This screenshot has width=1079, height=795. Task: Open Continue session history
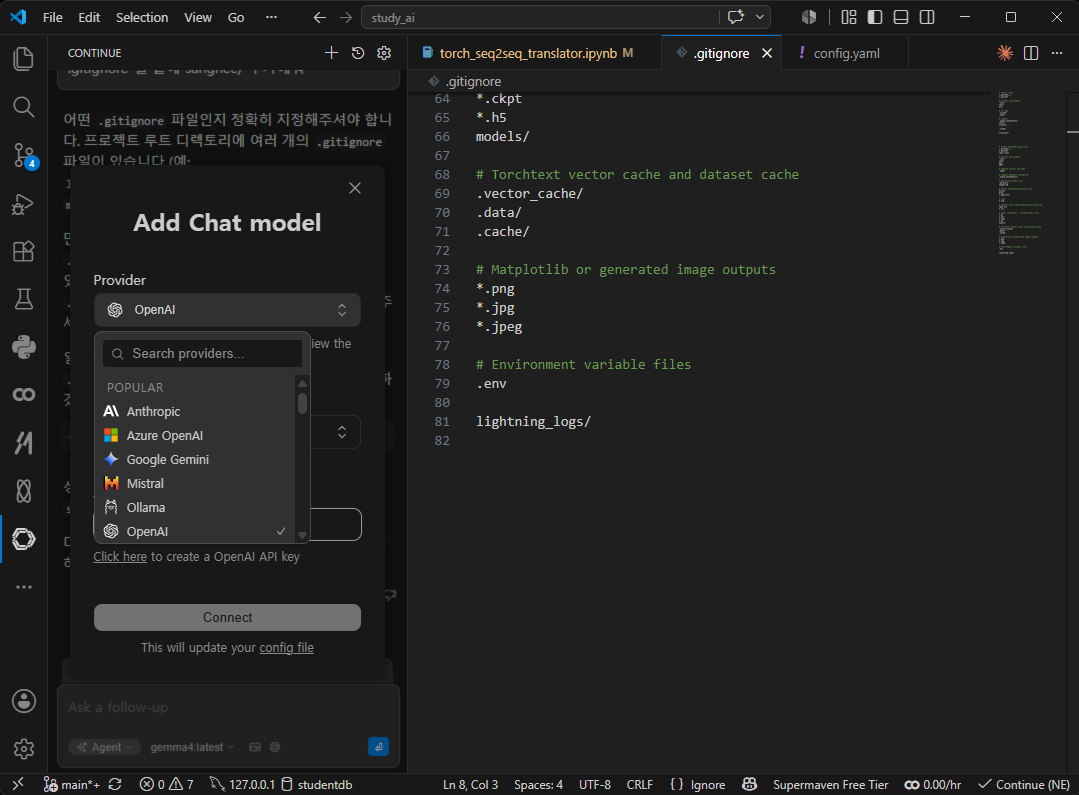point(358,53)
